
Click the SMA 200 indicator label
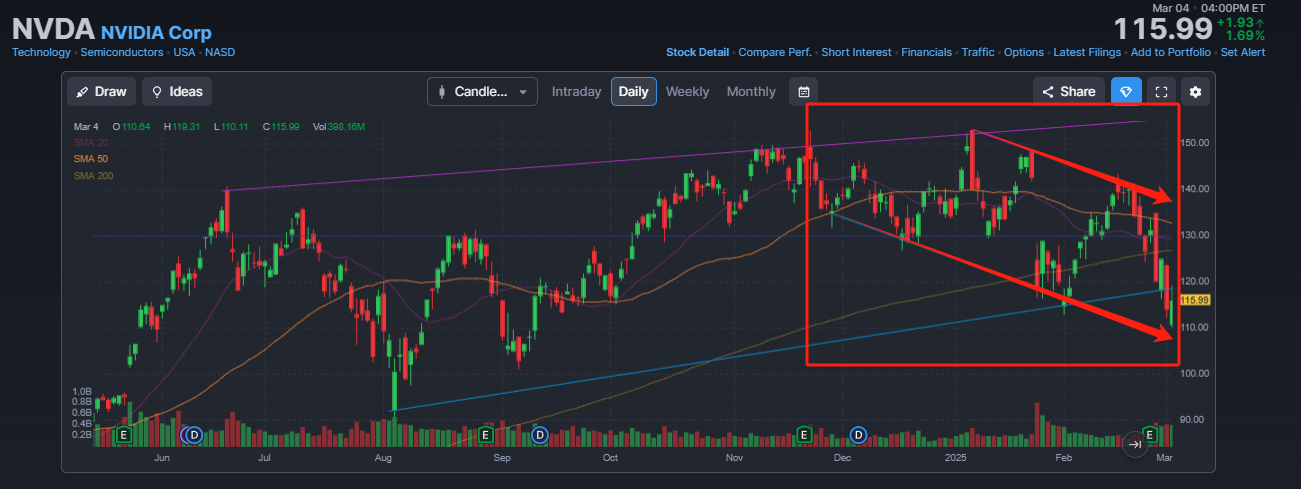(94, 176)
